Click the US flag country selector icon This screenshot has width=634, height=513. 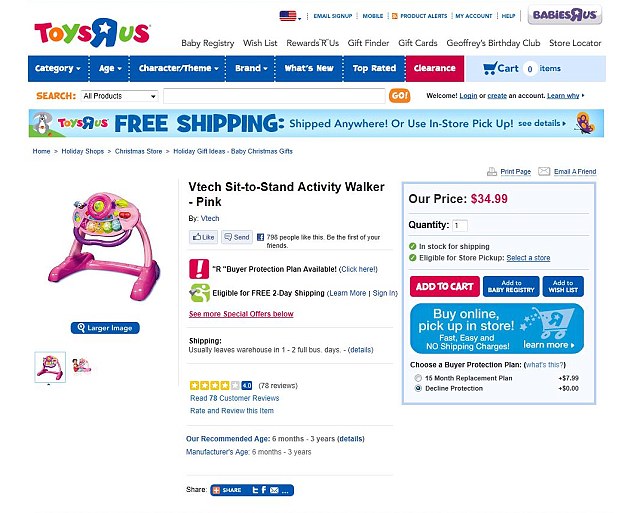(x=288, y=16)
